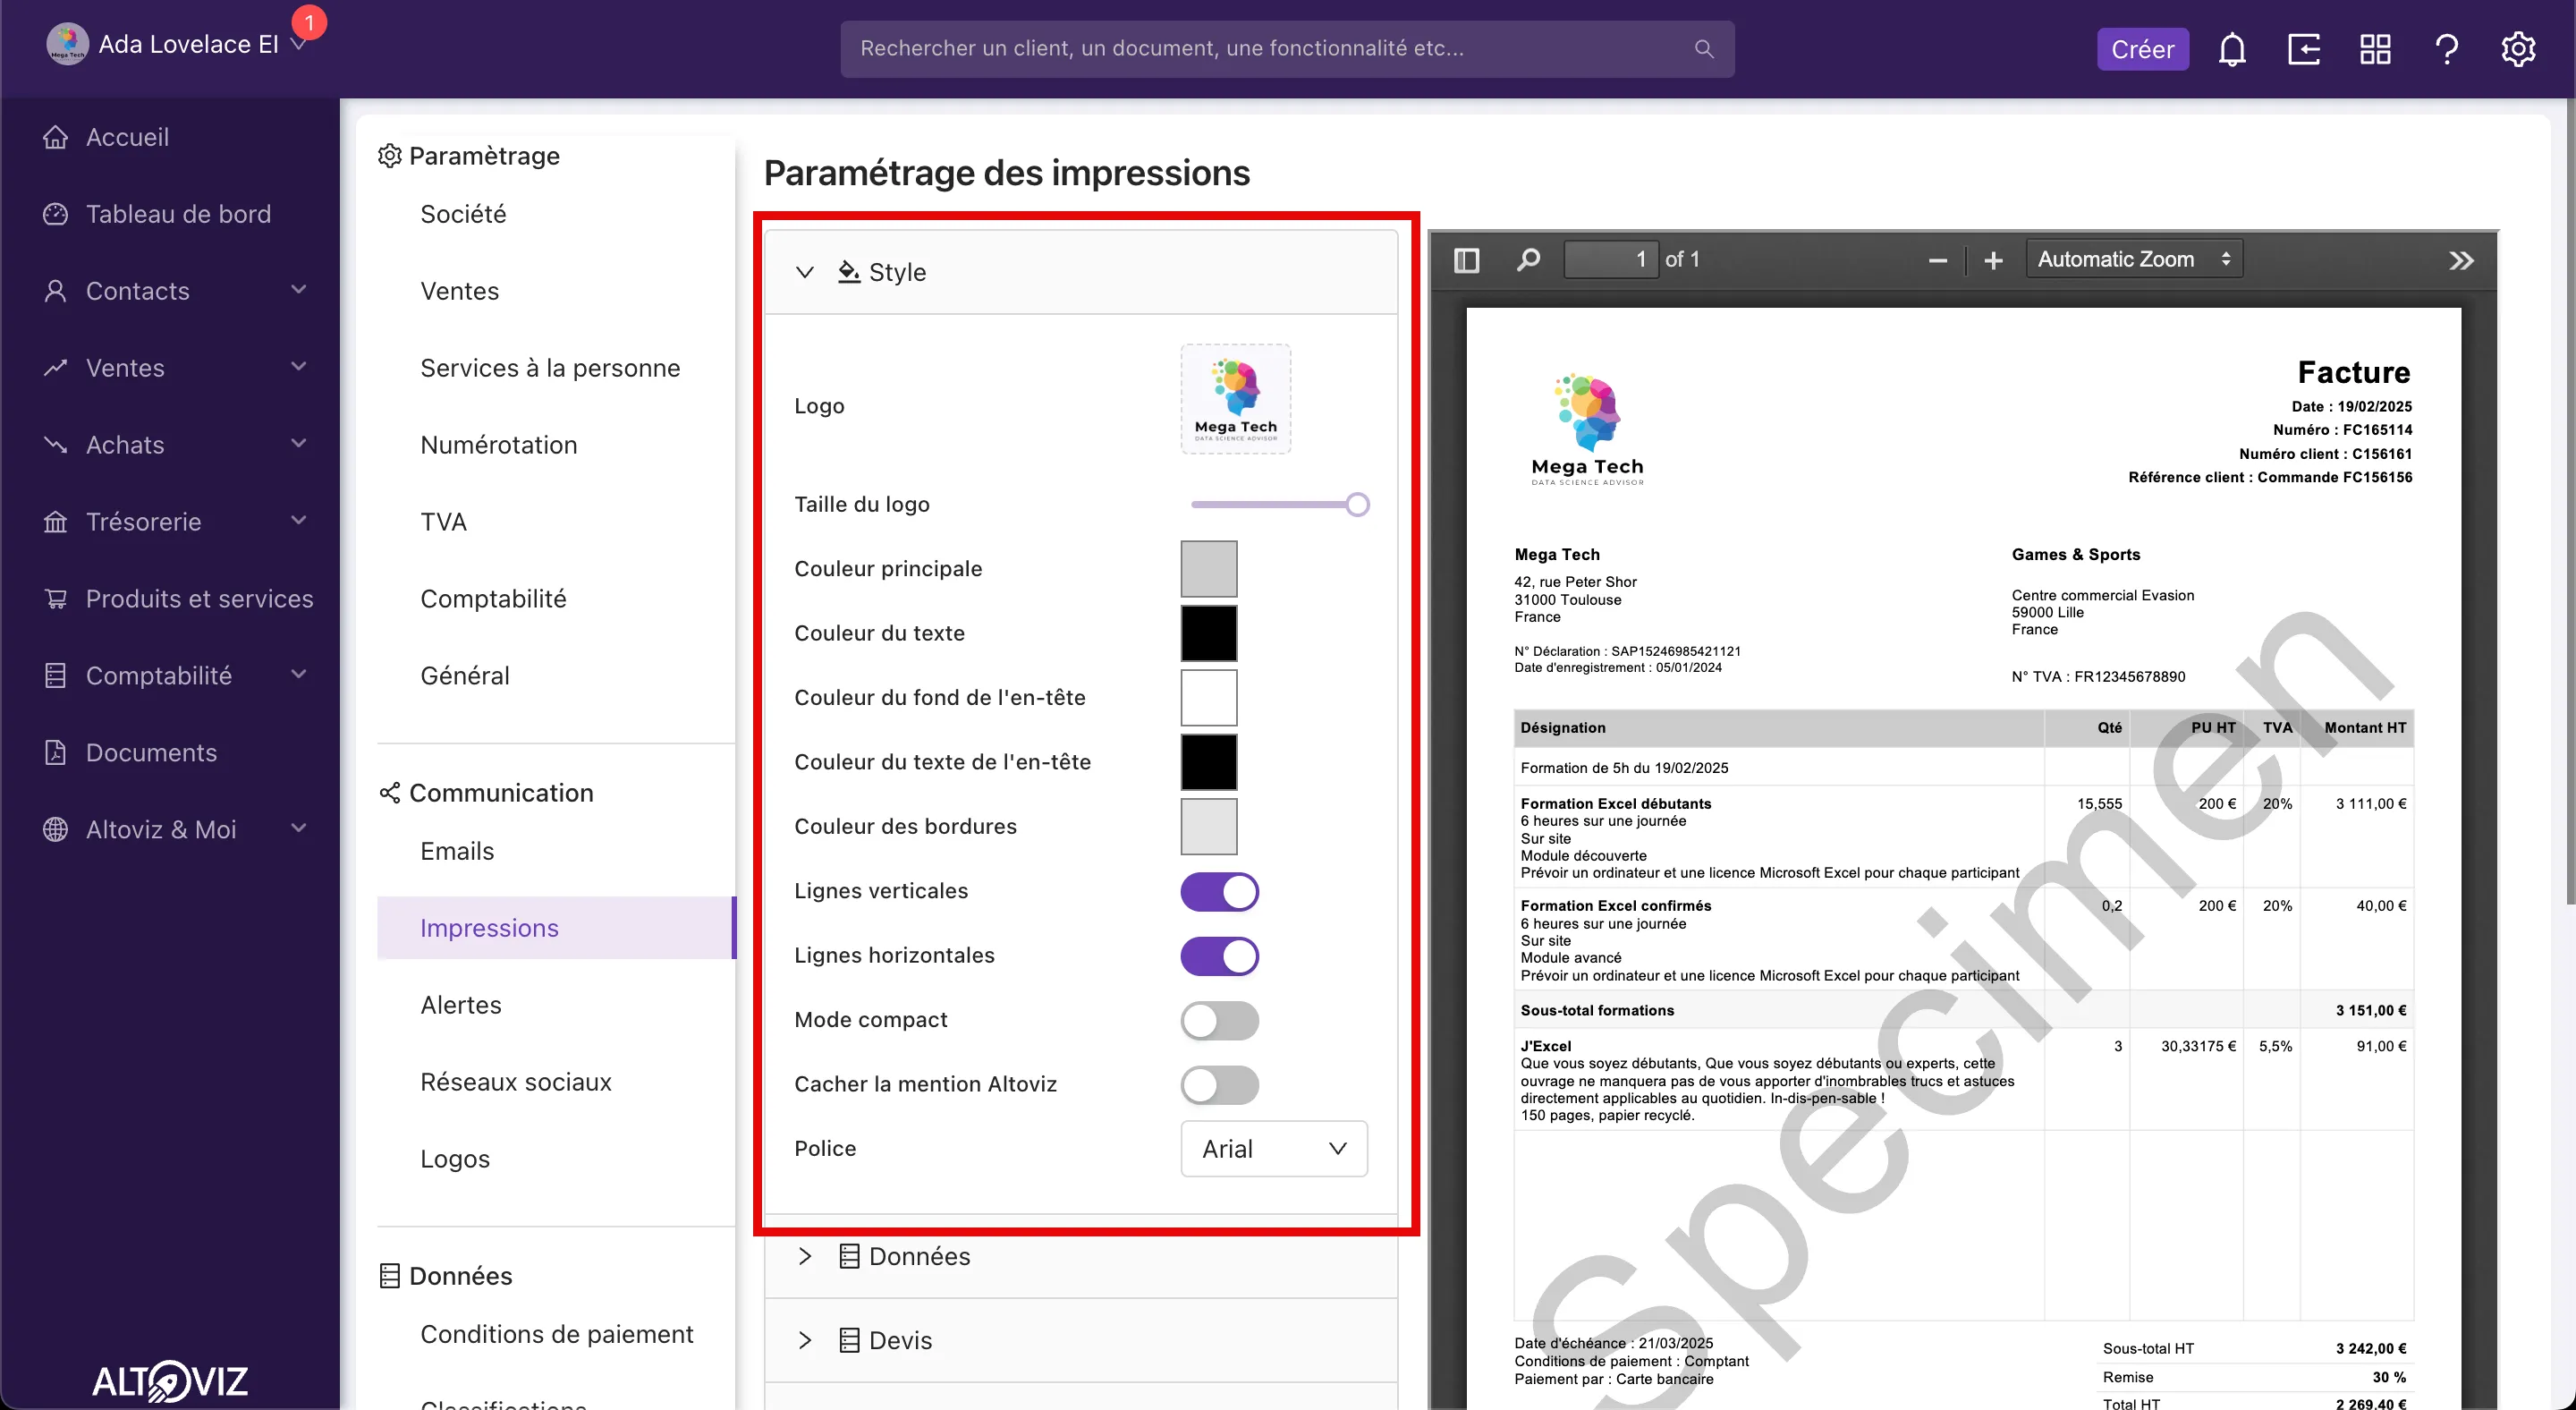Click the Documents file icon
The height and width of the screenshot is (1410, 2576).
tap(56, 752)
